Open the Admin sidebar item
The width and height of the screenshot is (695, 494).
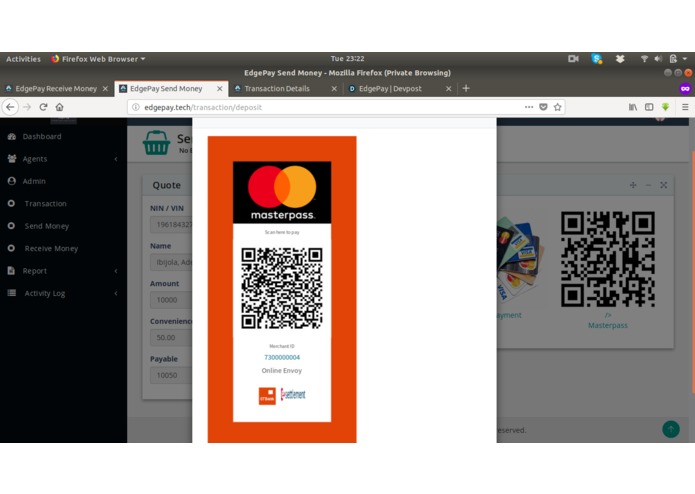point(34,181)
